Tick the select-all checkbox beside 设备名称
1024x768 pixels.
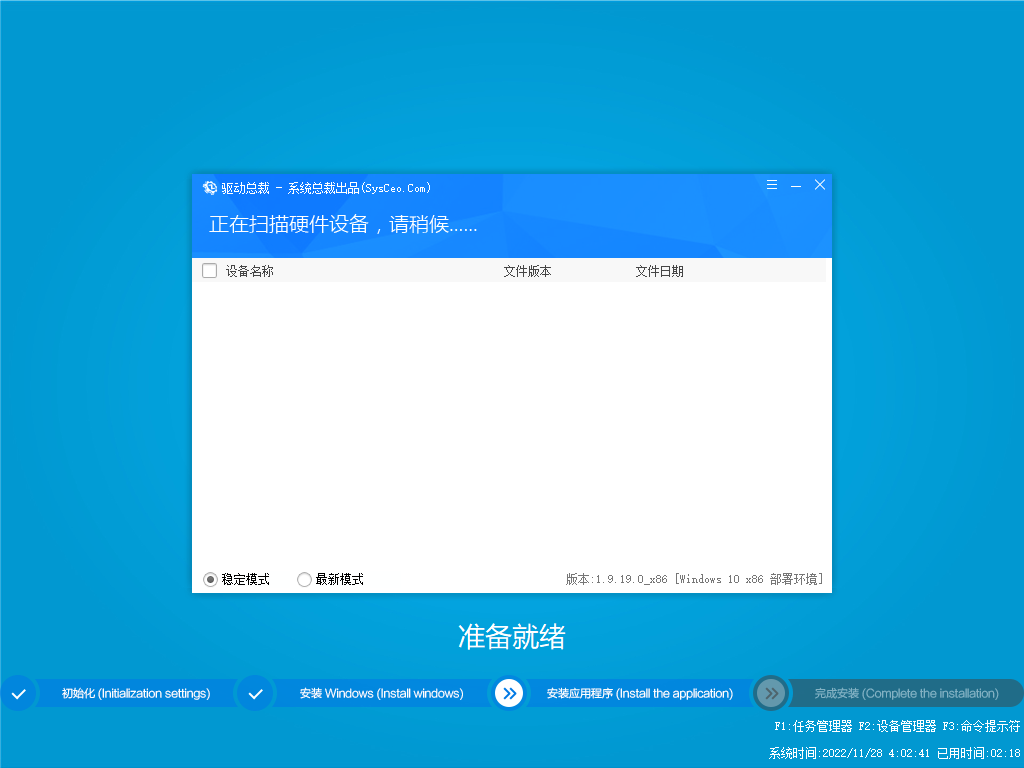tap(209, 271)
